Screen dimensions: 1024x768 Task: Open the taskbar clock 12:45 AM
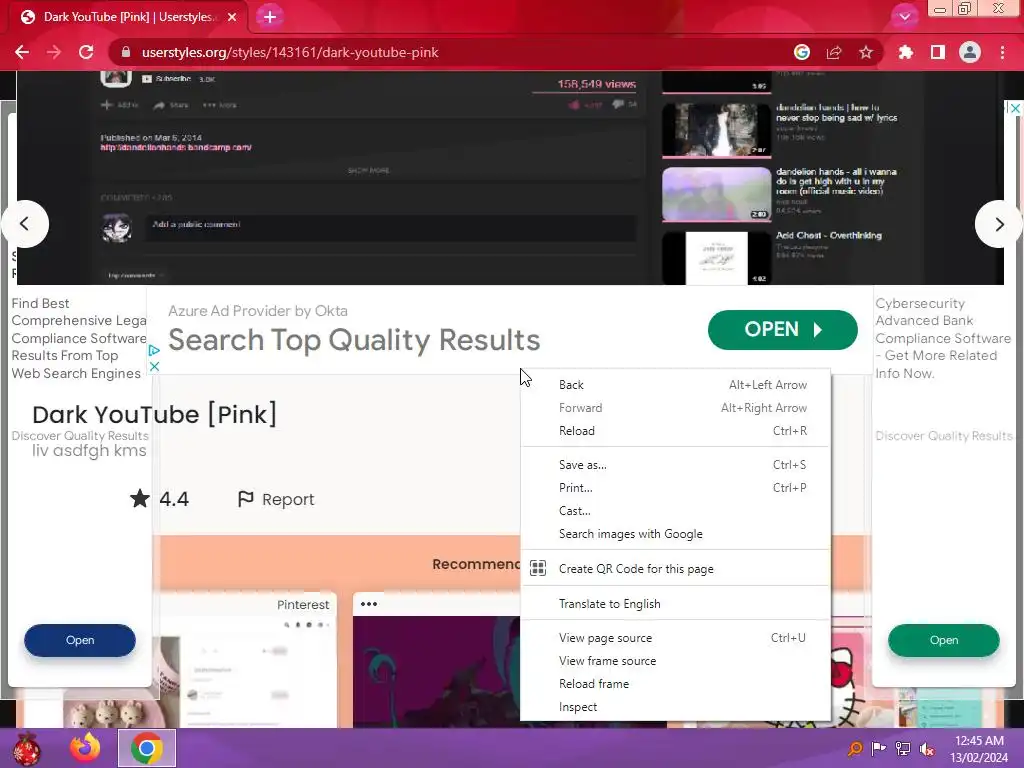pos(979,748)
